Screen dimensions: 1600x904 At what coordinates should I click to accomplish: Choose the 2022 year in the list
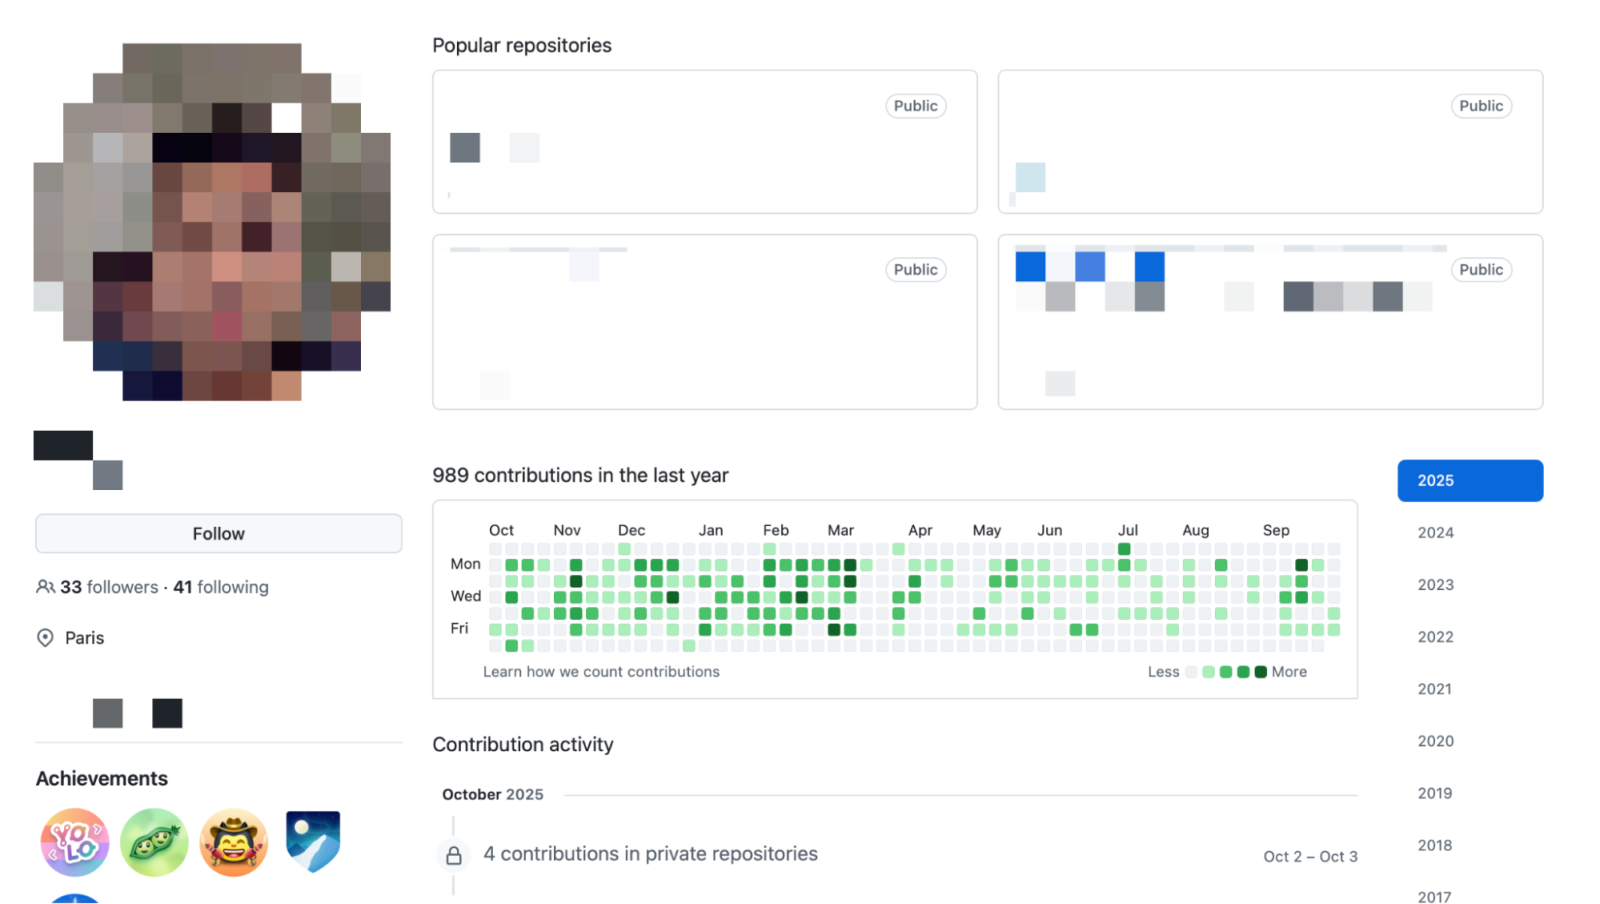1435,637
